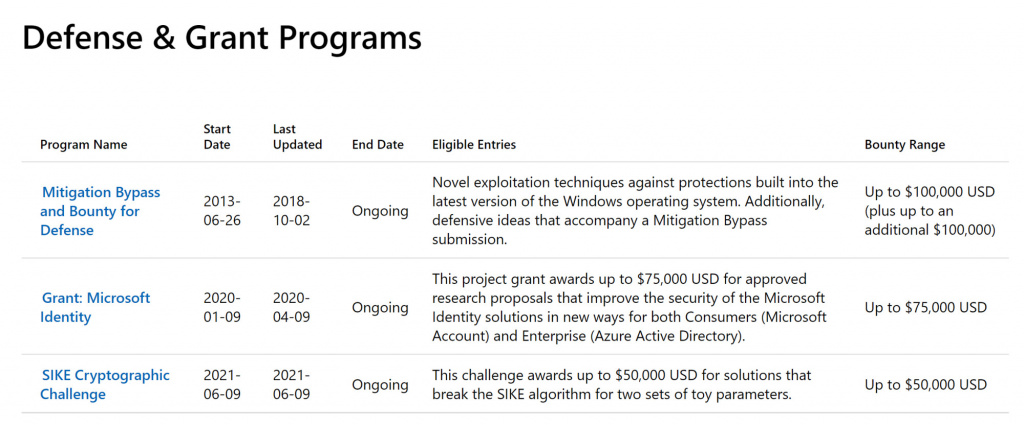Open the Grant: Microsoft Identity link
Viewport: 1024px width, 425px height.
[x=95, y=307]
